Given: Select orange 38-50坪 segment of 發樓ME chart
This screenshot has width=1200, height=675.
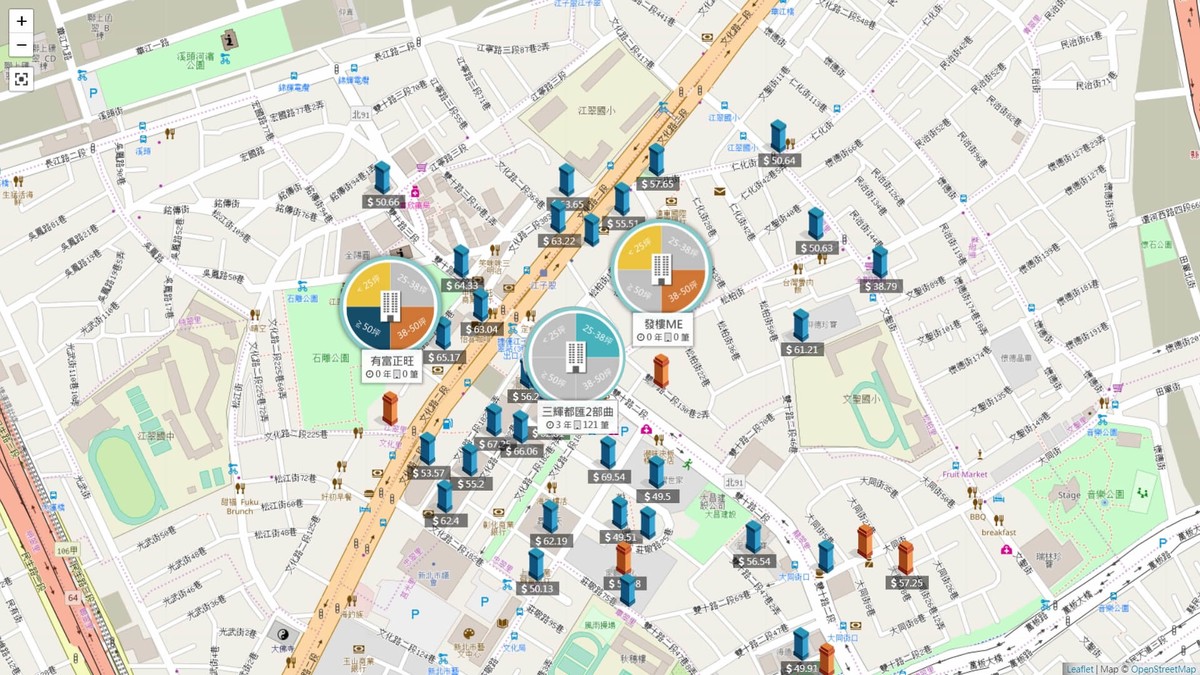Looking at the screenshot, I should click(x=686, y=291).
